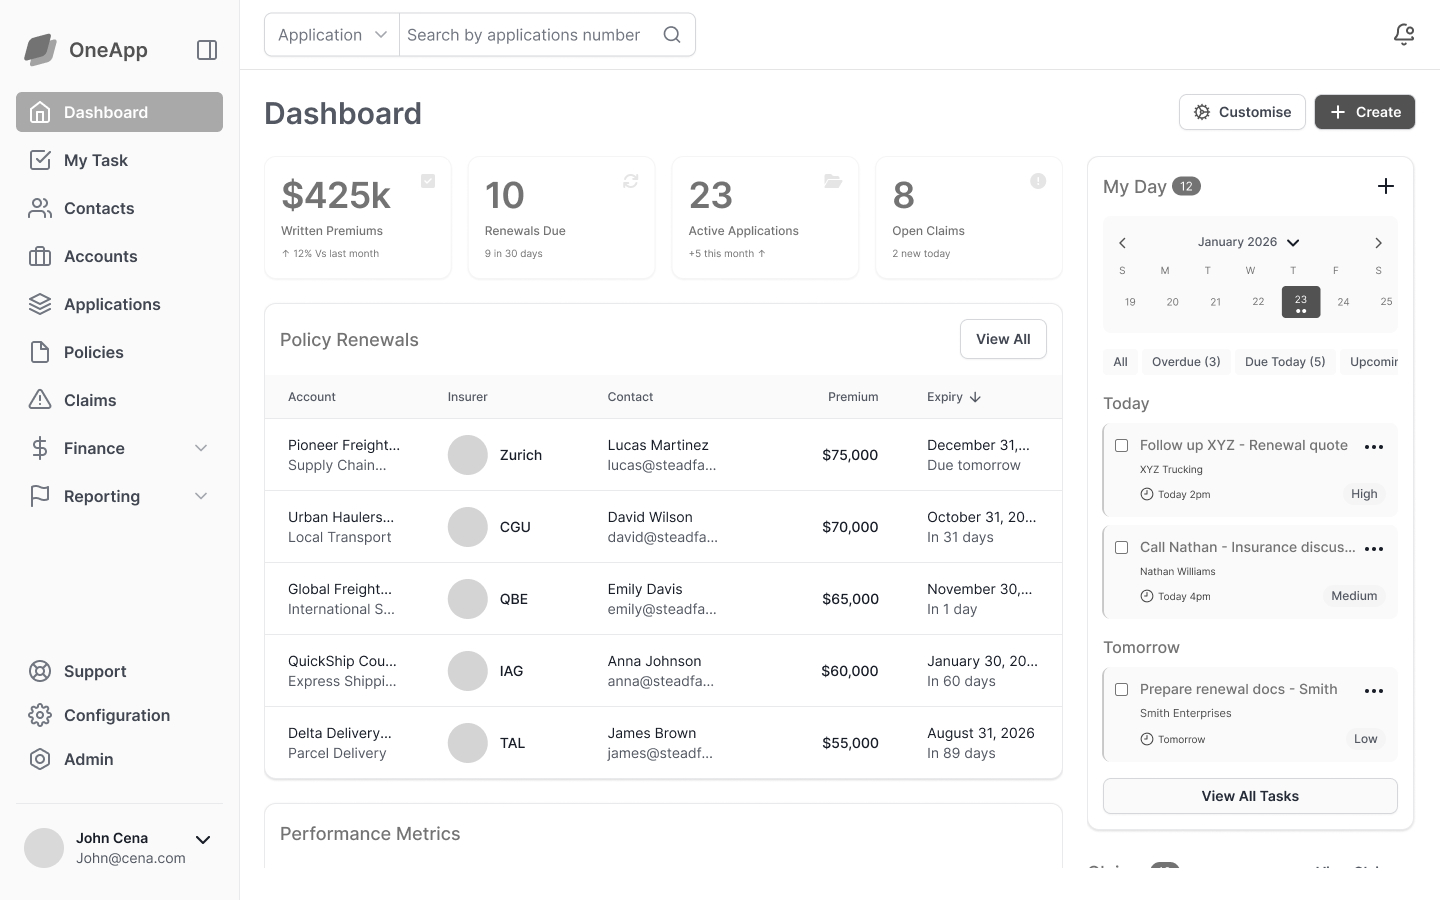Open Admin in sidebar

coord(119,759)
